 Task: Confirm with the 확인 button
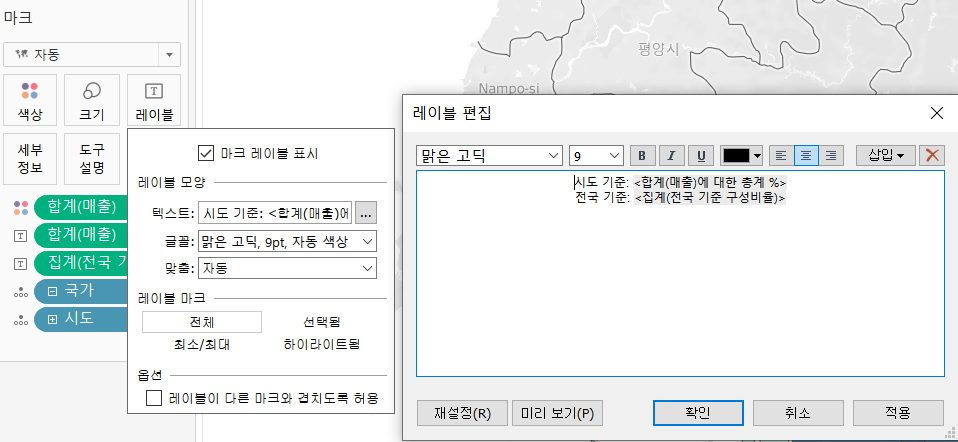(x=698, y=413)
